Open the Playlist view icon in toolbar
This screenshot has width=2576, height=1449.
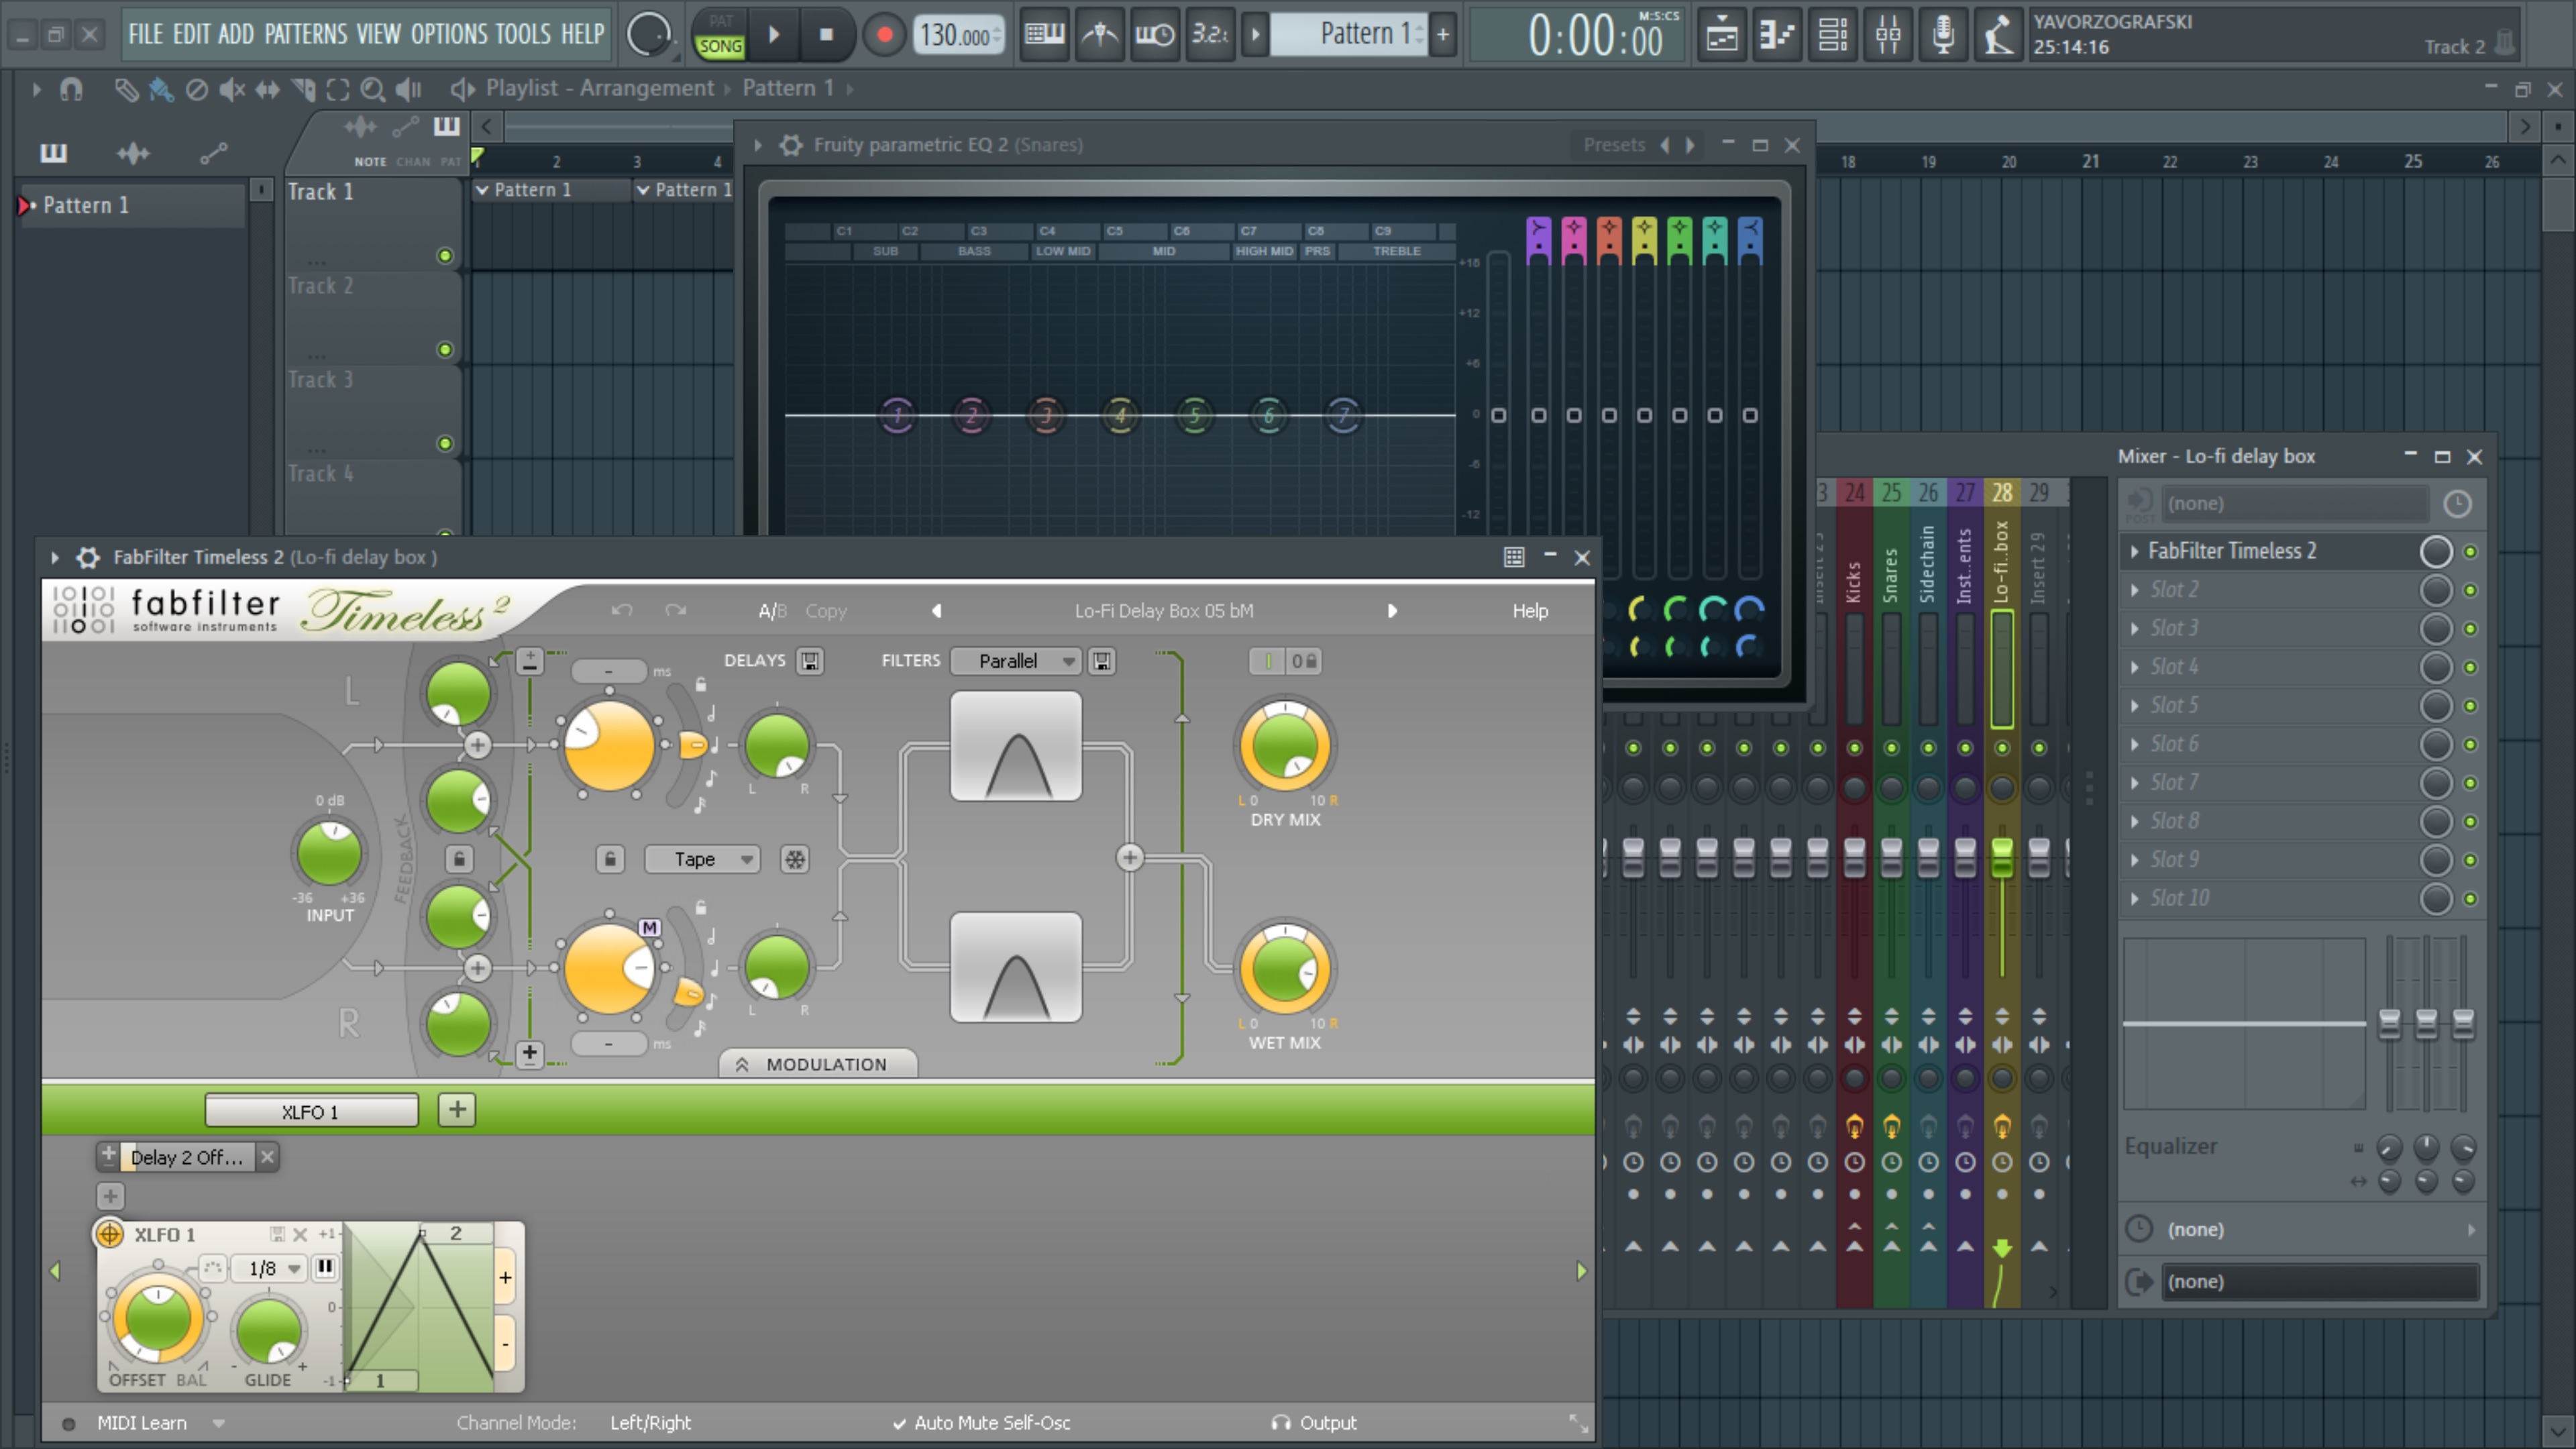pyautogui.click(x=1722, y=35)
